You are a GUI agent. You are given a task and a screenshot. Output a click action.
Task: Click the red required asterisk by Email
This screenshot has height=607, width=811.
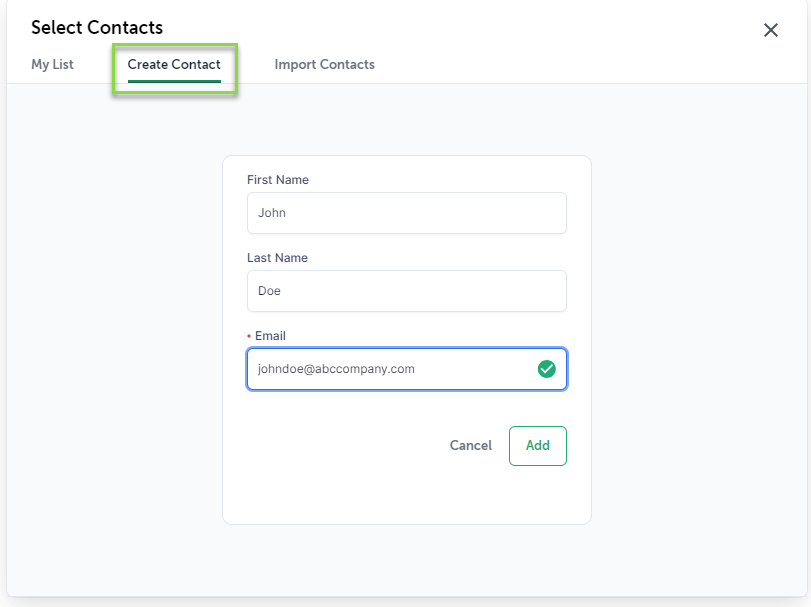249,336
